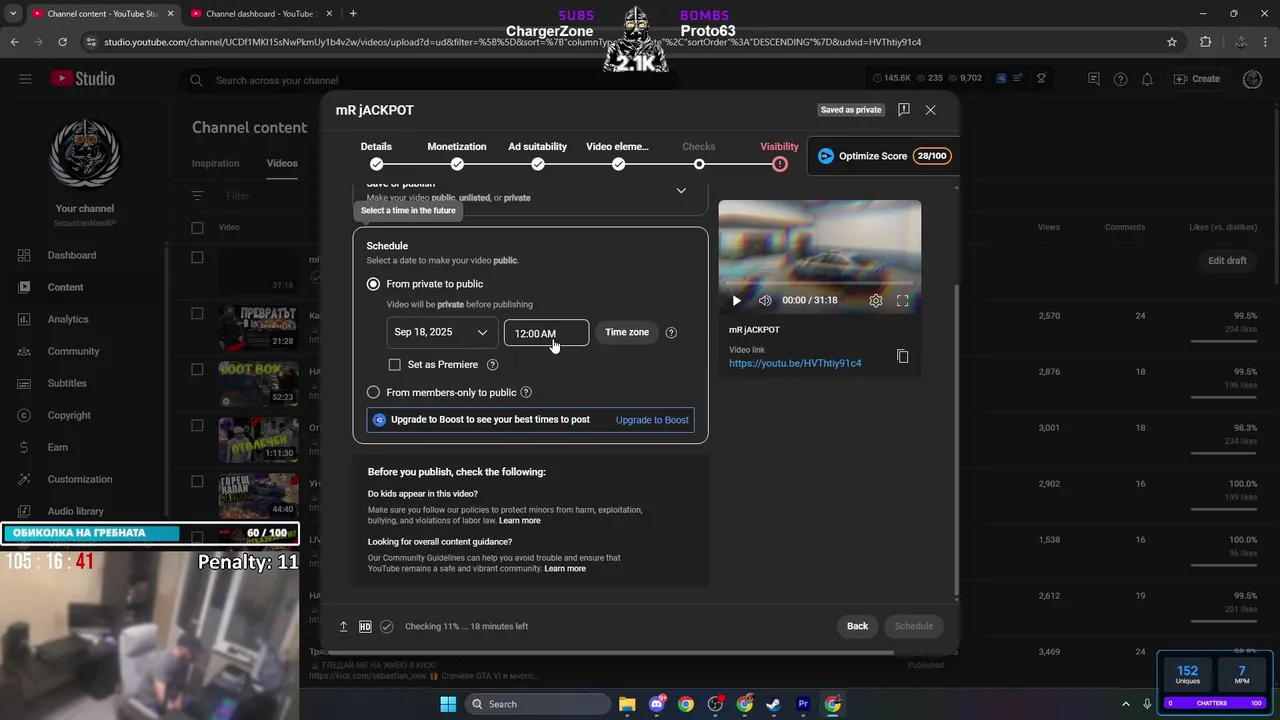Close the mR jACKPOT upload dialog
This screenshot has width=1280, height=720.
point(930,110)
